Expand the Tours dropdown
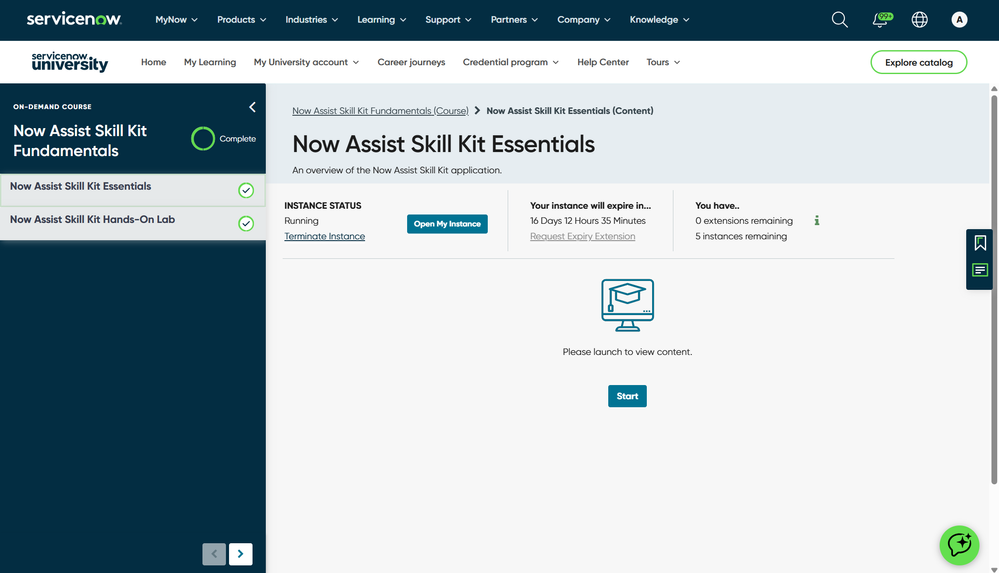The height and width of the screenshot is (573, 999). [663, 62]
